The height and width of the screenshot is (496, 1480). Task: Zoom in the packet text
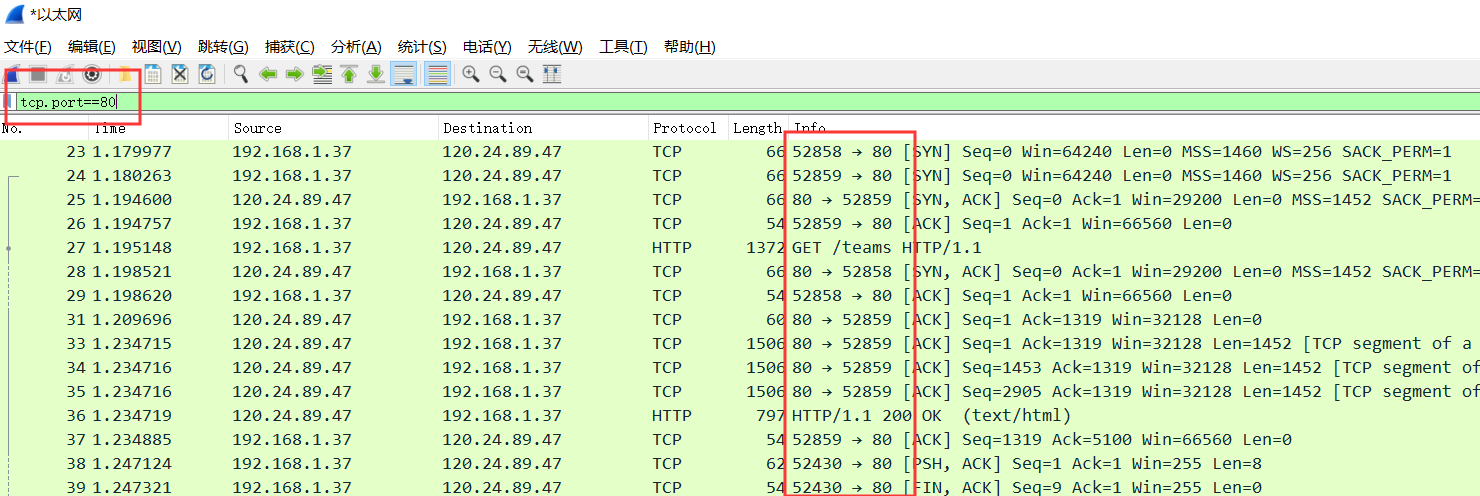pyautogui.click(x=471, y=74)
